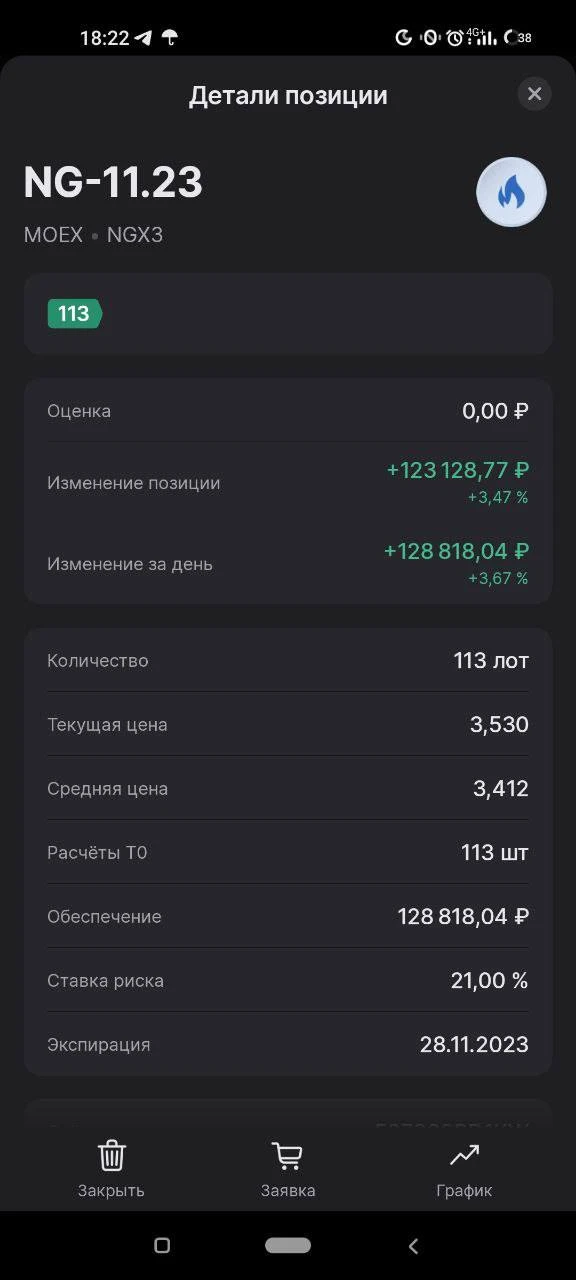The image size is (576, 1280).
Task: Tap the blue flame instrument logo
Action: (511, 193)
